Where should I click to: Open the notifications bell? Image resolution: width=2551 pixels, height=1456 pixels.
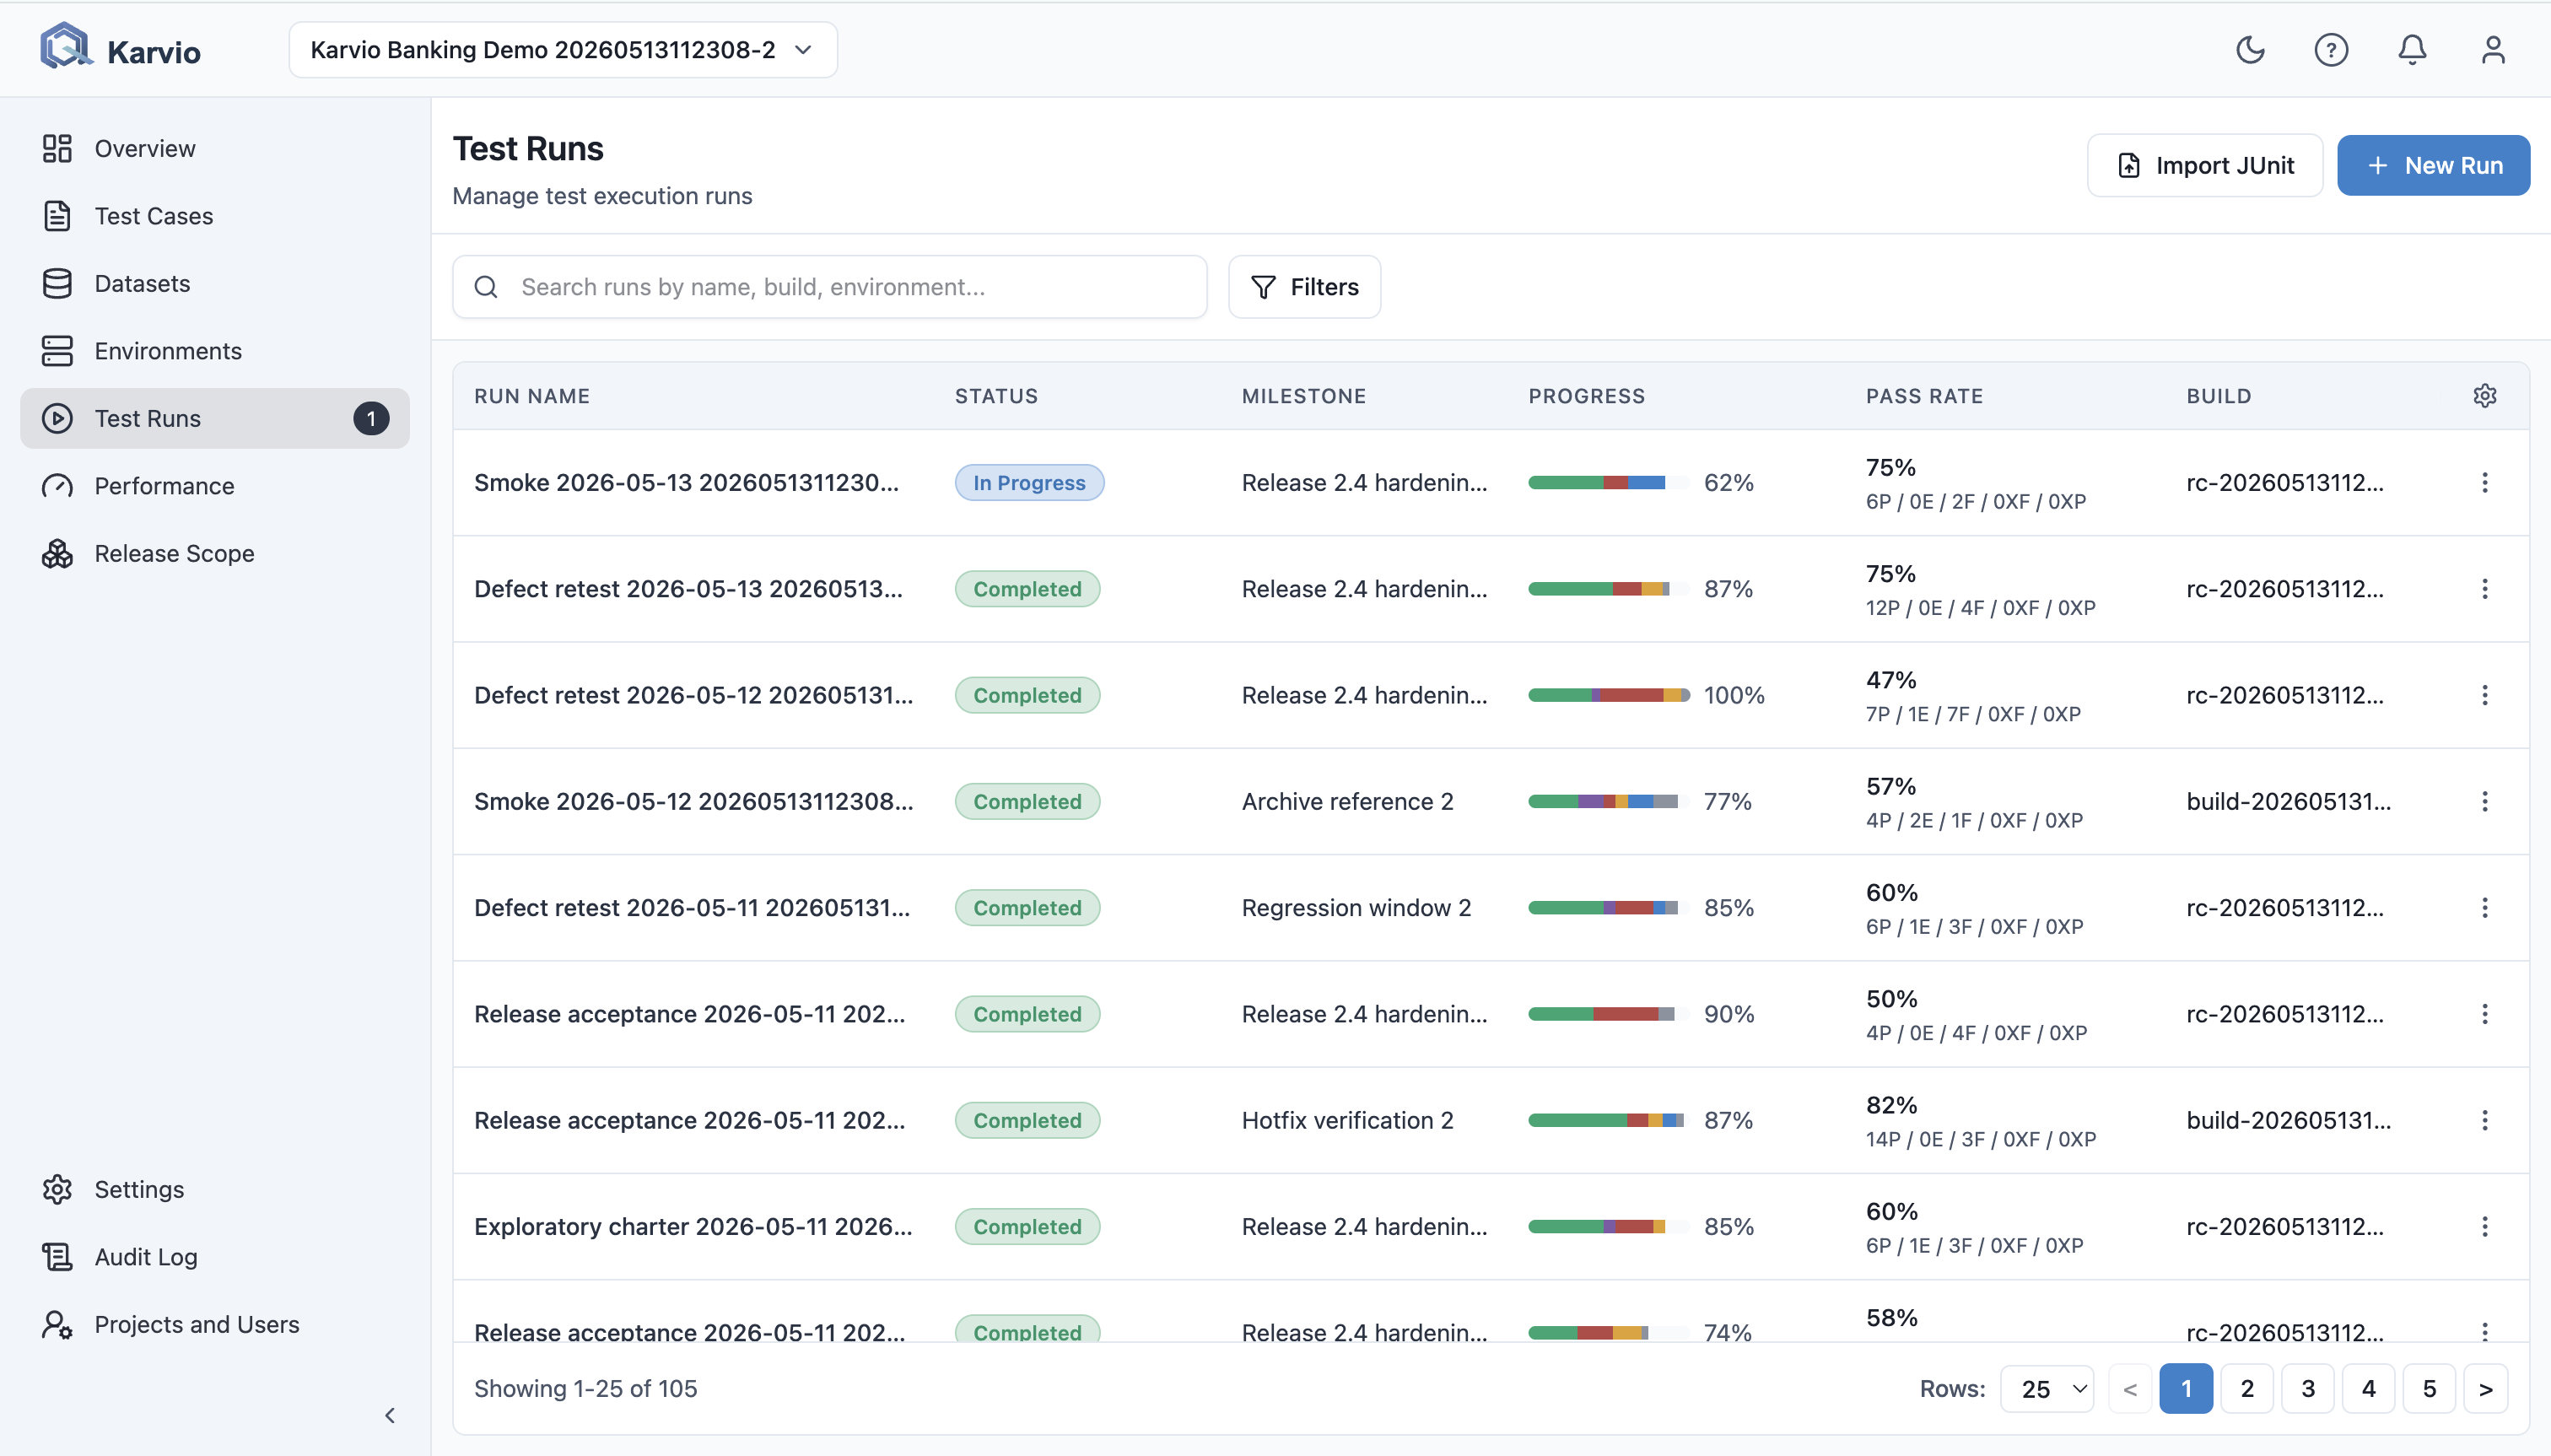pyautogui.click(x=2412, y=49)
